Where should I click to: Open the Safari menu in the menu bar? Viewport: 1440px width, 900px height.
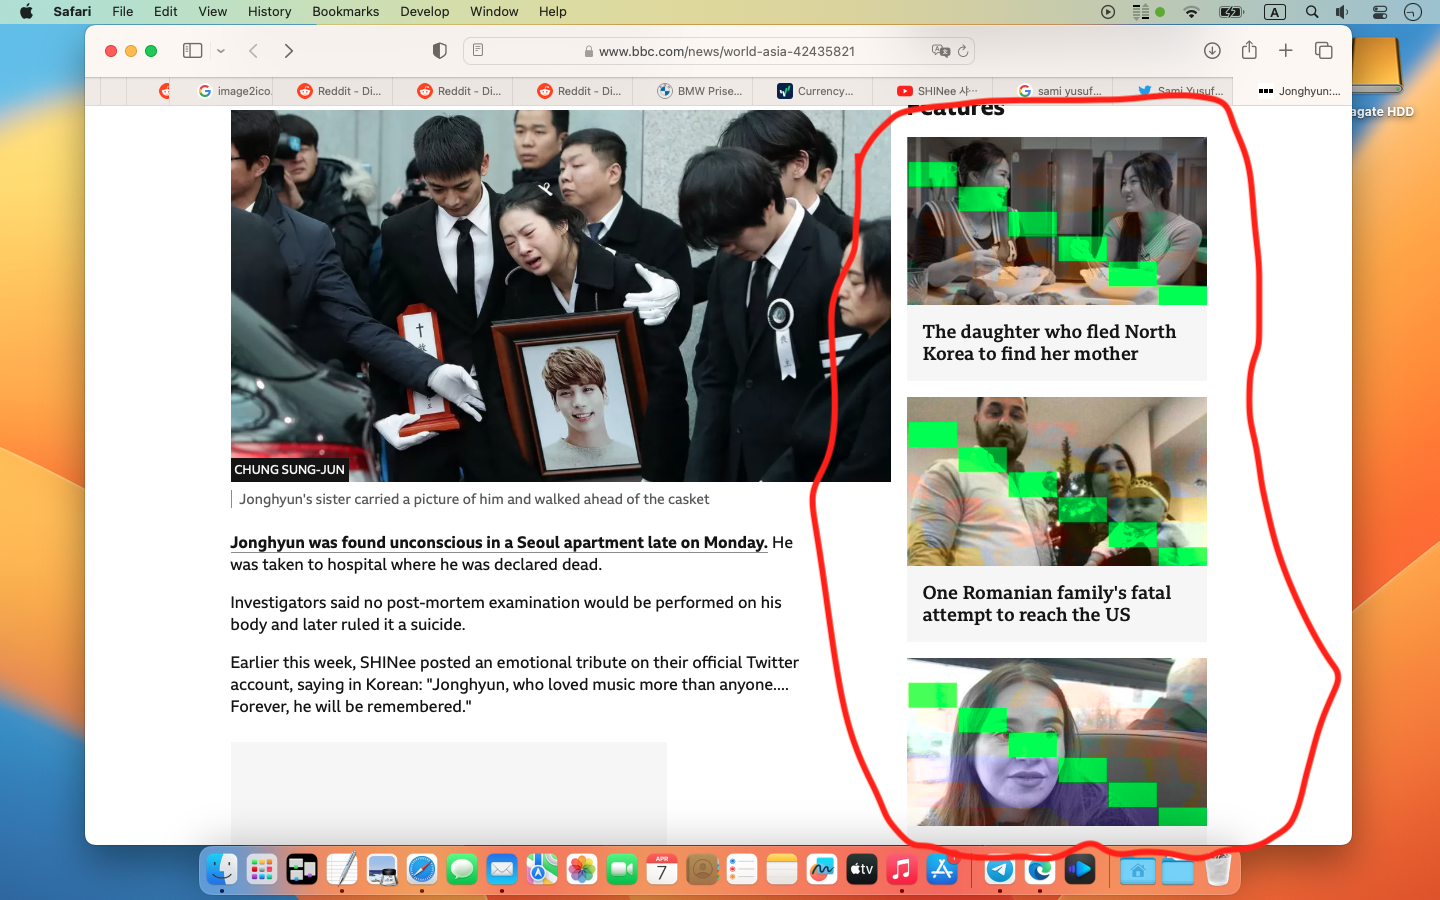[x=72, y=12]
